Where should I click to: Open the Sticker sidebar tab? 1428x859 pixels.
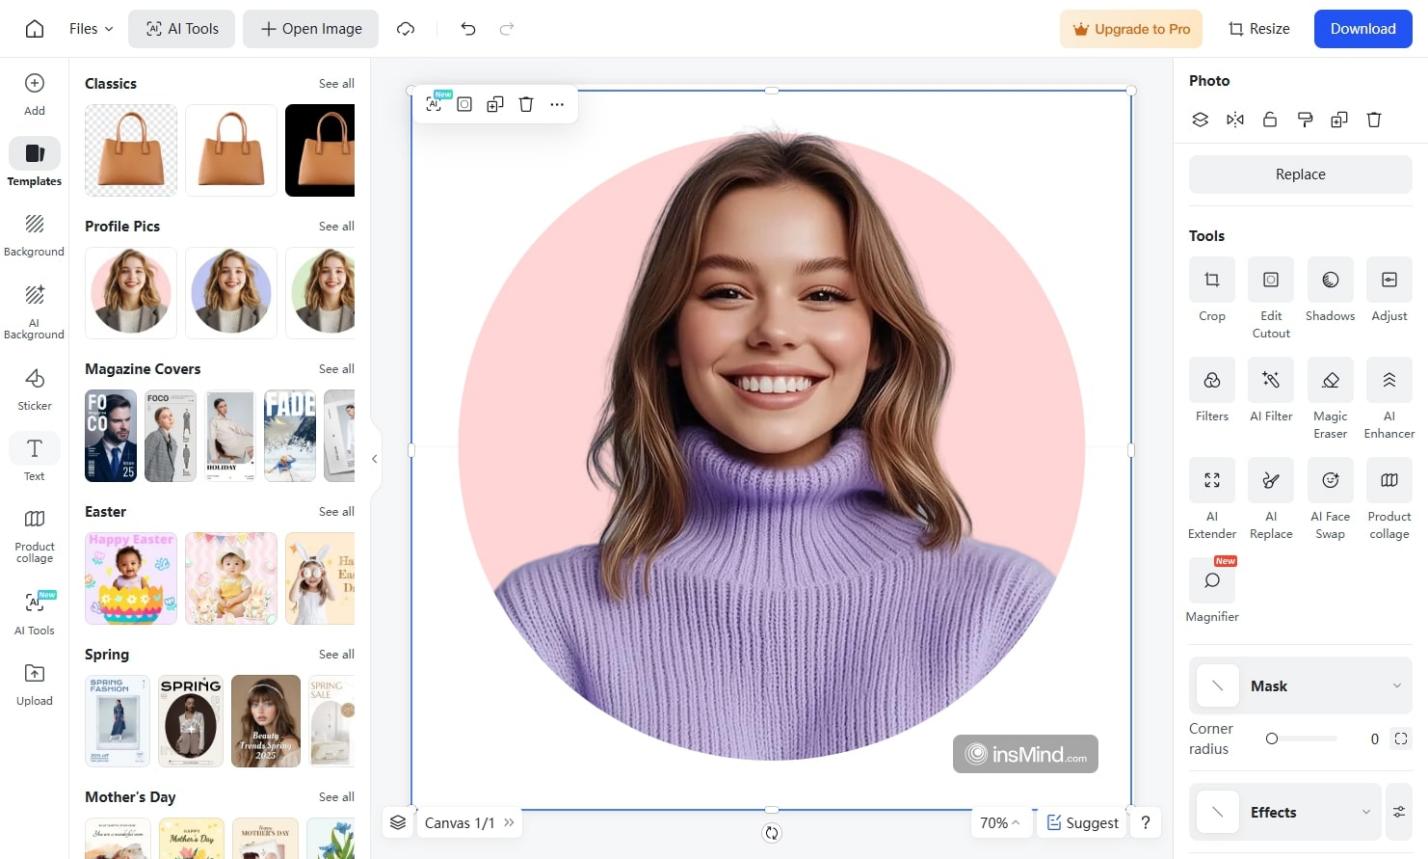[x=34, y=388]
